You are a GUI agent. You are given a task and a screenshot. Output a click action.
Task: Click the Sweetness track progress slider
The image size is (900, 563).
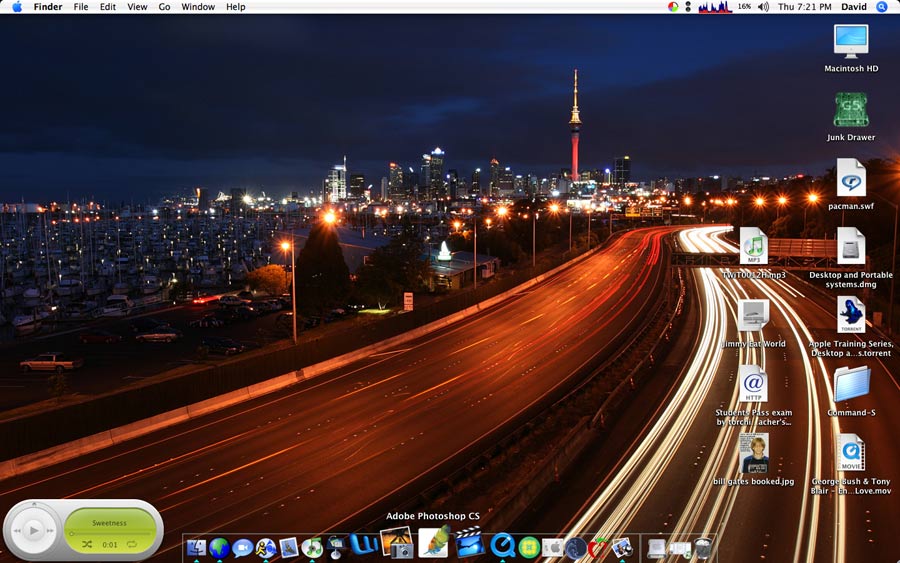[110, 533]
